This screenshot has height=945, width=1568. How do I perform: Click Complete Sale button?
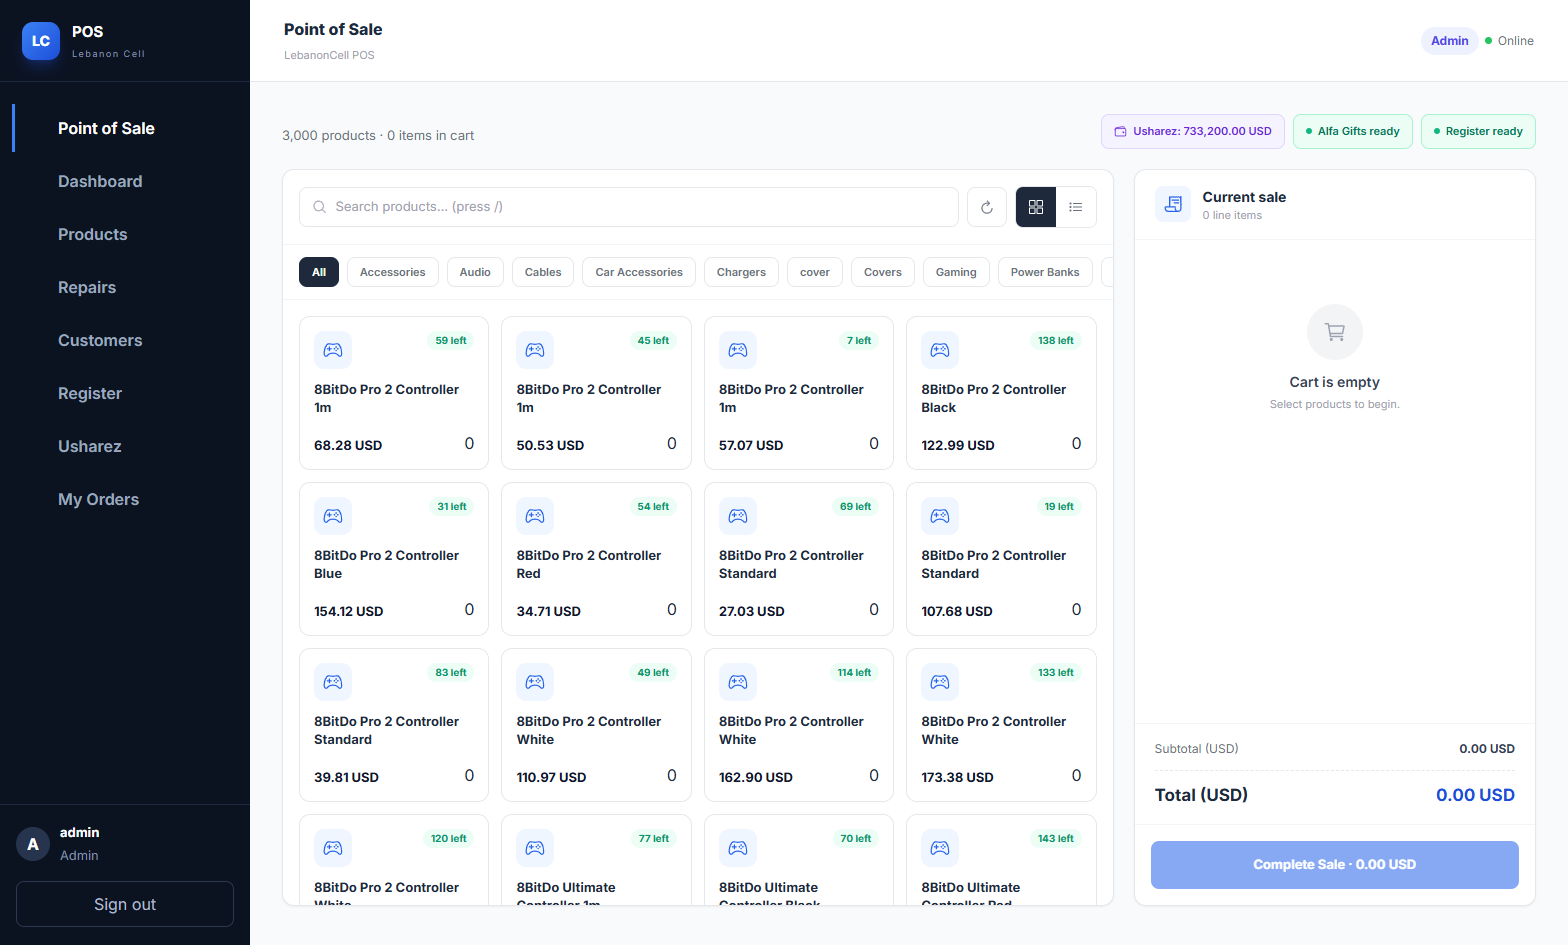1335,865
